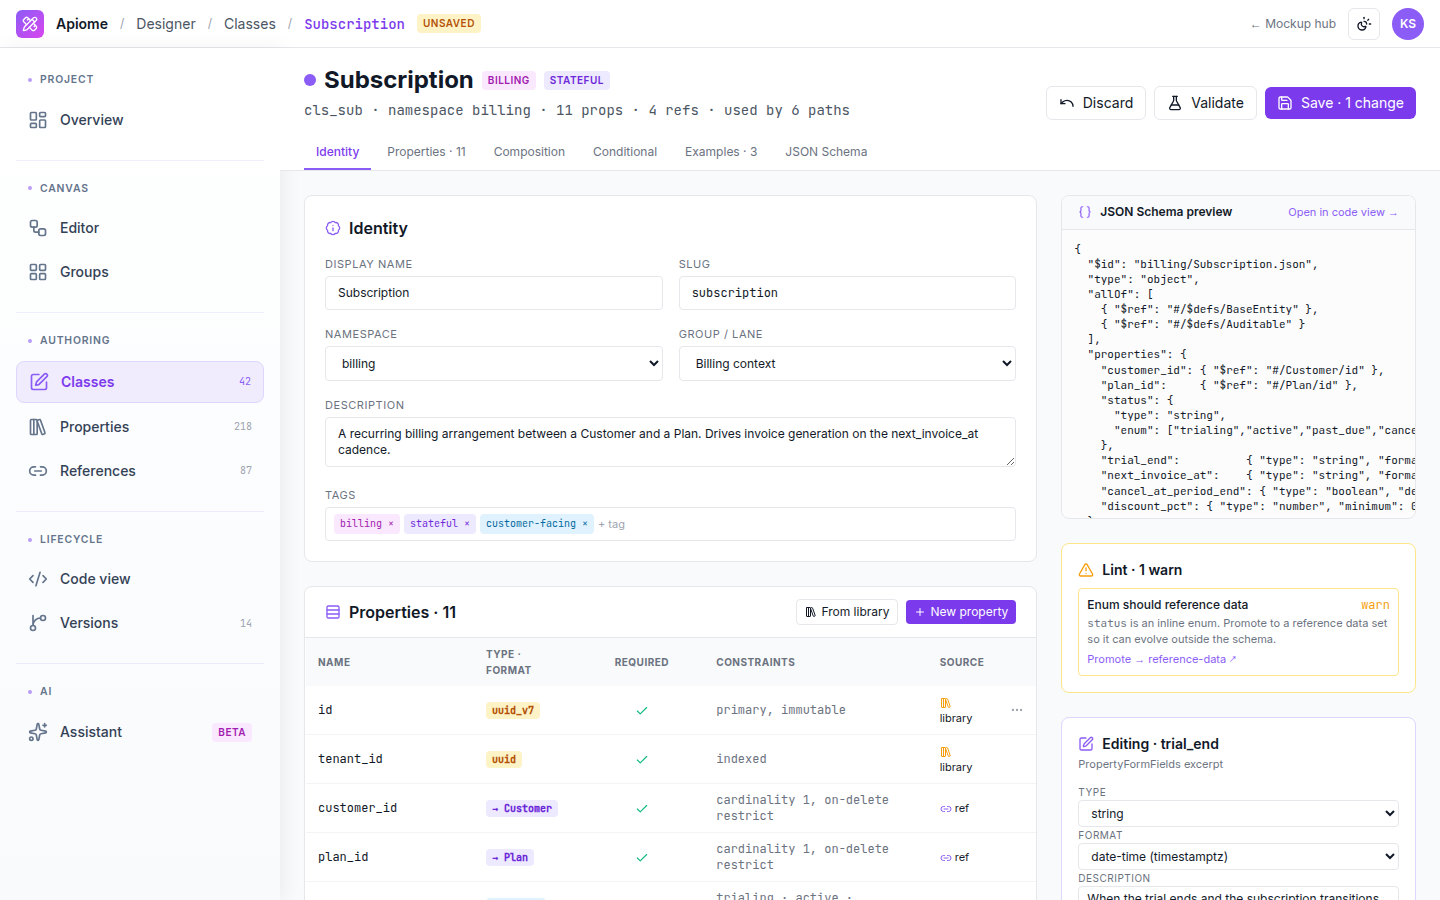This screenshot has width=1440, height=900.
Task: Click the uuid_v7 type badge
Action: point(513,710)
